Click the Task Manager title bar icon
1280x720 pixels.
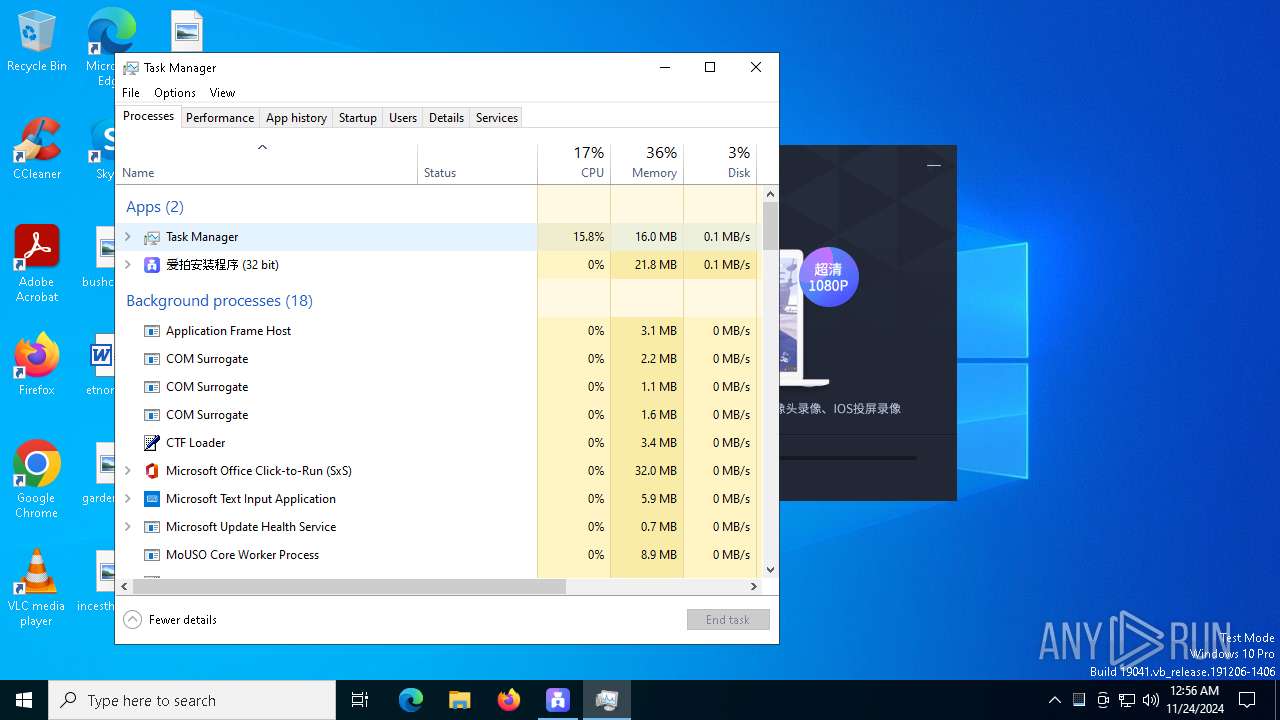point(131,68)
